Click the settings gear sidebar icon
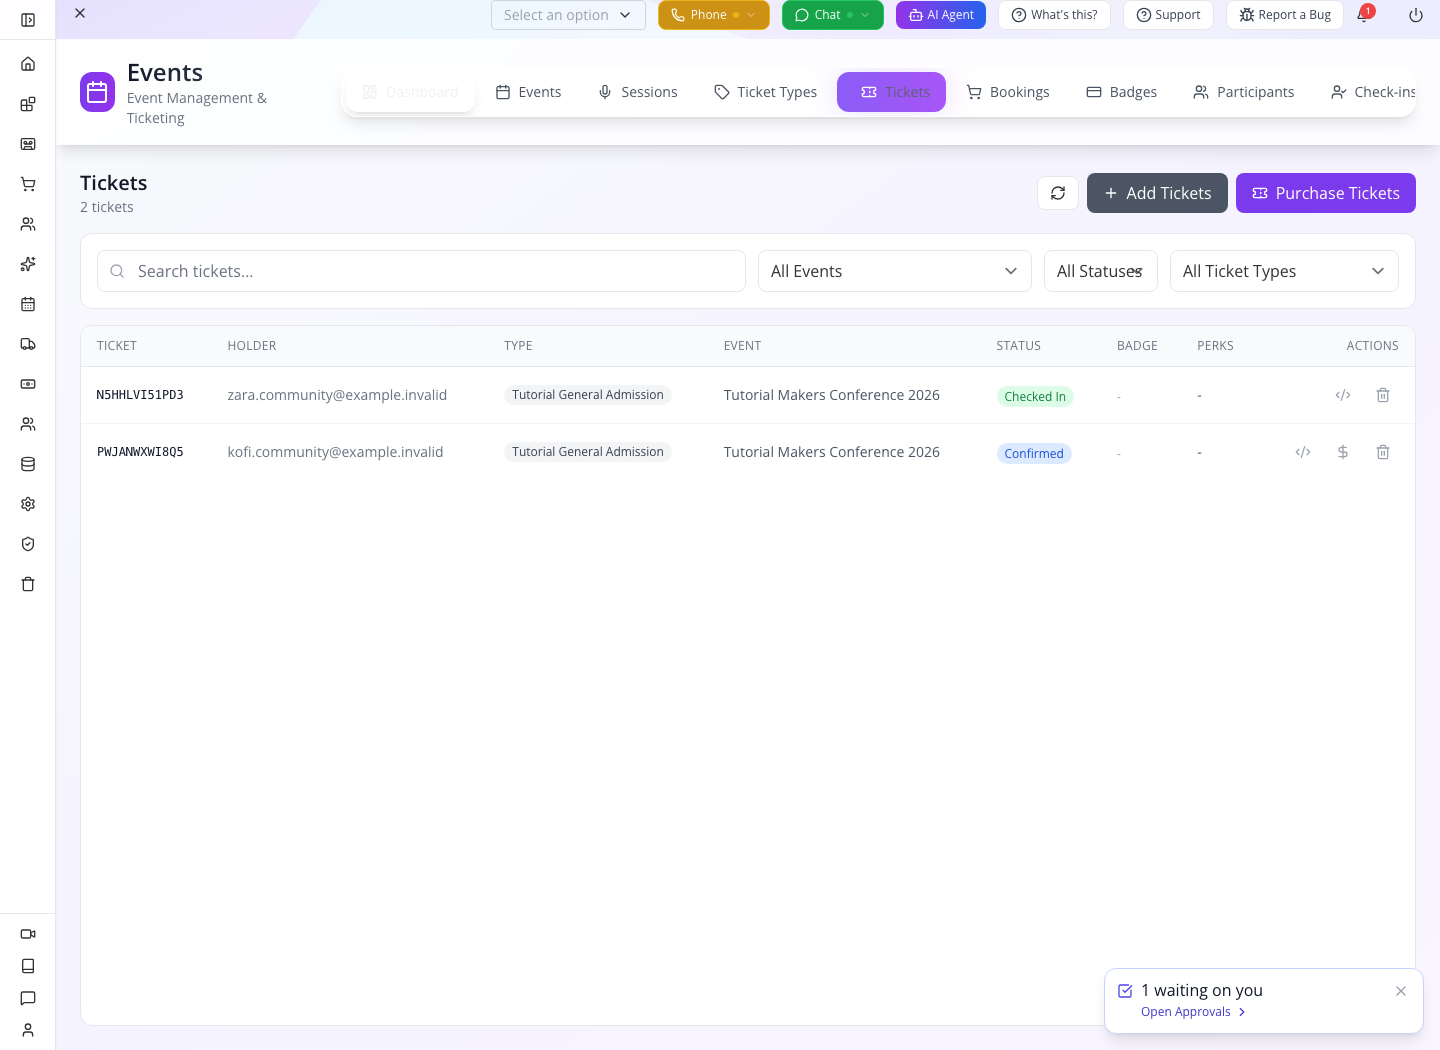The height and width of the screenshot is (1050, 1440). coord(28,504)
